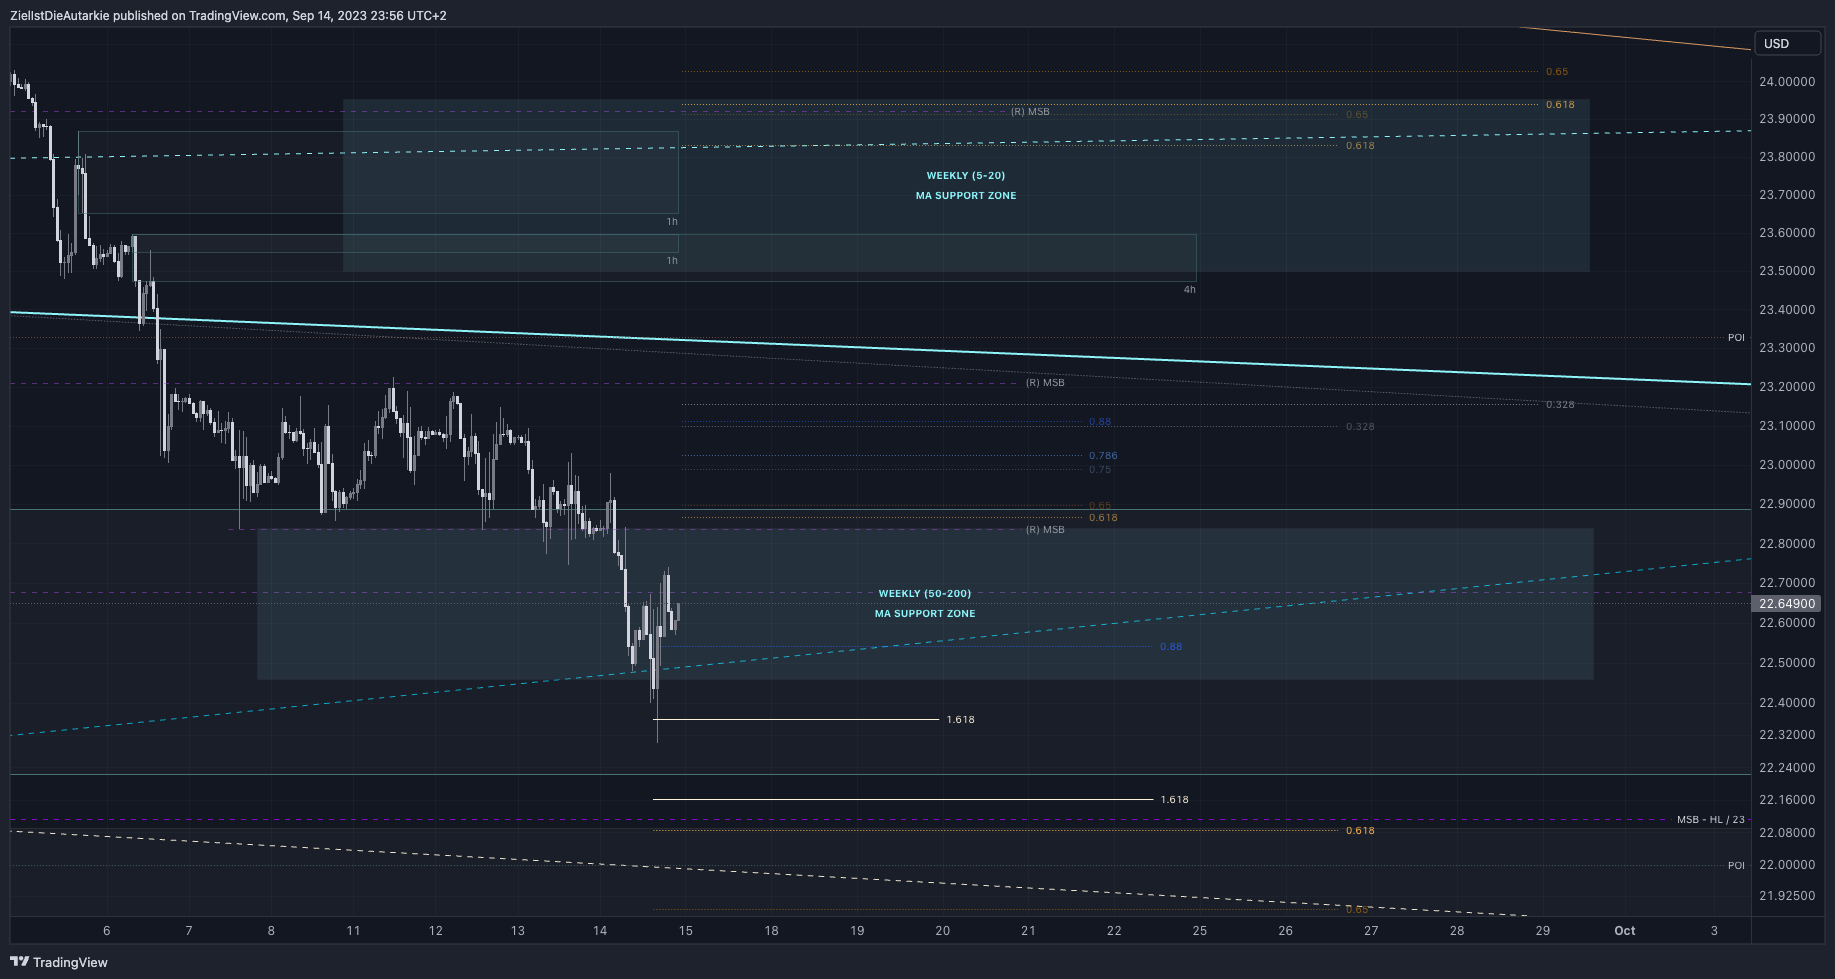1835x979 pixels.
Task: Click the 18 date on the time axis
Action: pyautogui.click(x=772, y=931)
